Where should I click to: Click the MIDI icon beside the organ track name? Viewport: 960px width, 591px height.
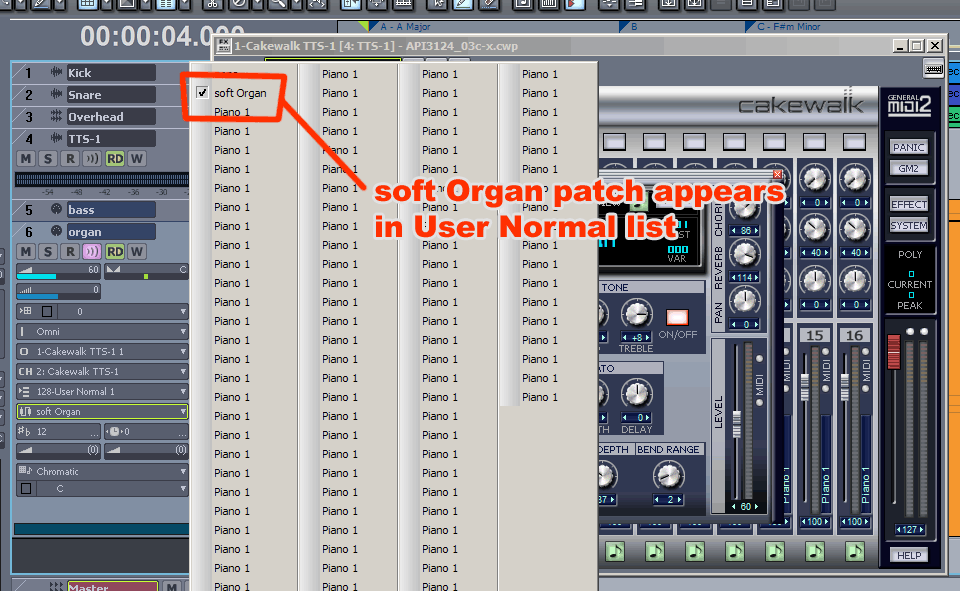56,231
